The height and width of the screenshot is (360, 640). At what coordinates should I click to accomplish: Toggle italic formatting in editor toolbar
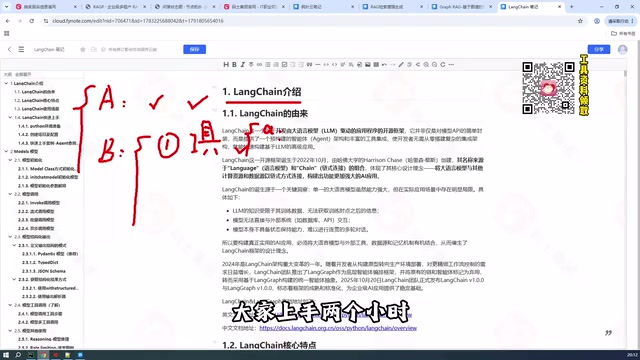(242, 64)
